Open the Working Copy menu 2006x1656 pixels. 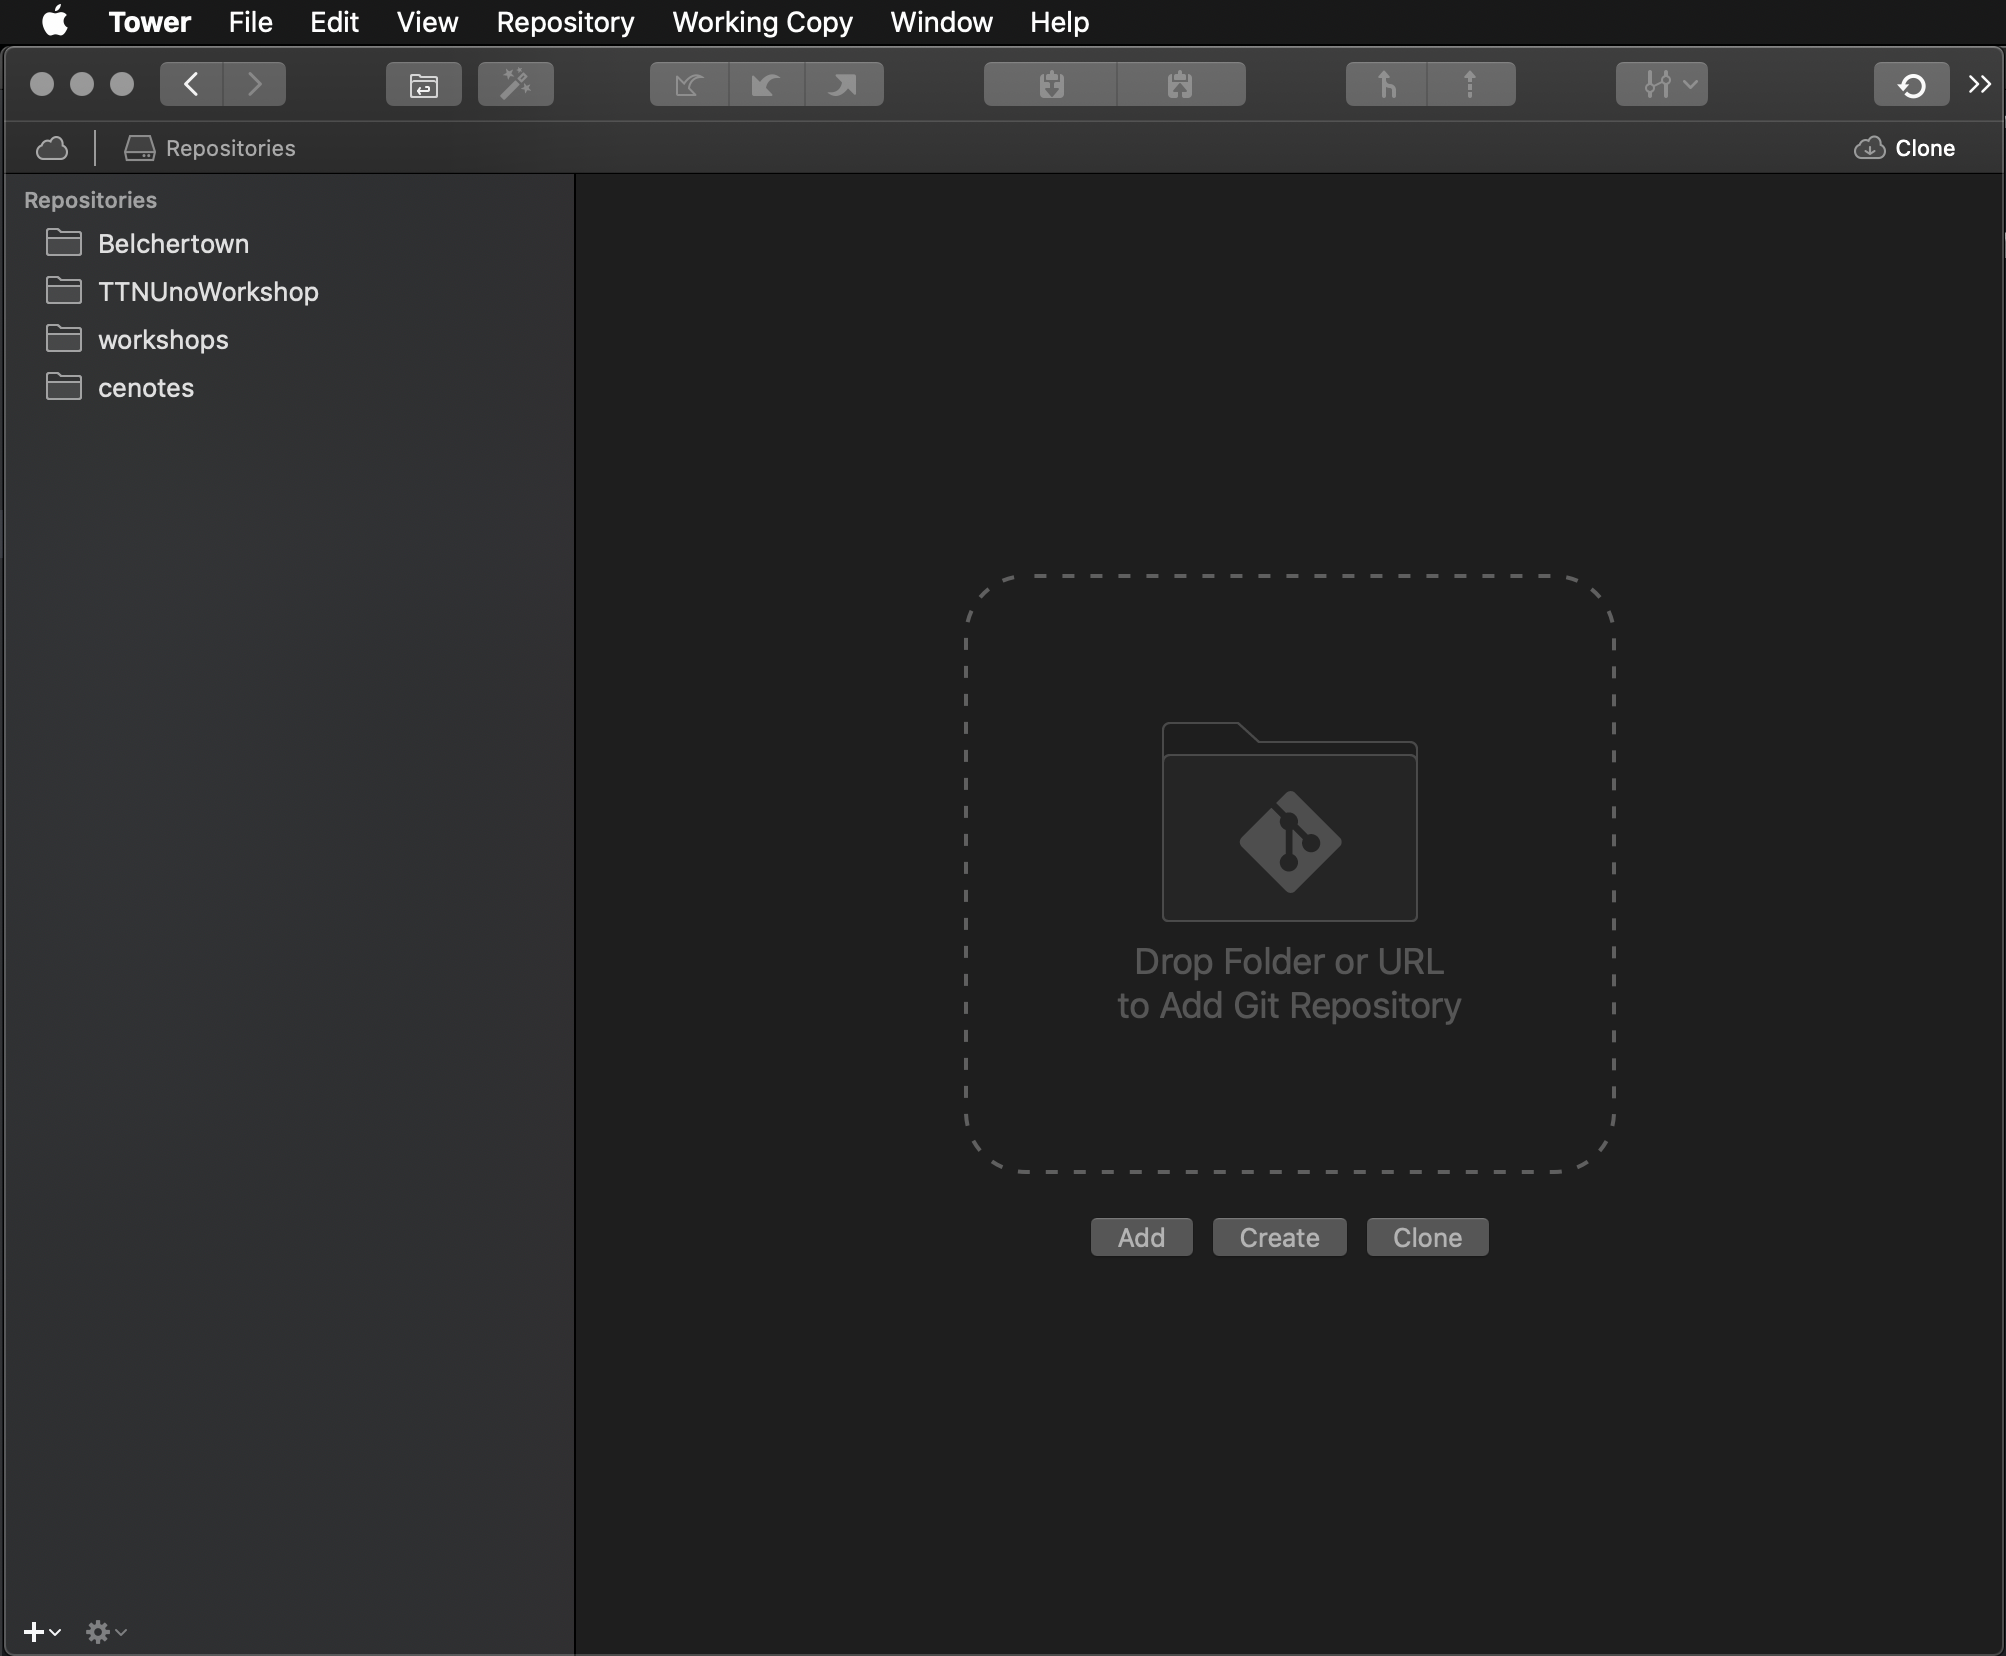pos(763,22)
